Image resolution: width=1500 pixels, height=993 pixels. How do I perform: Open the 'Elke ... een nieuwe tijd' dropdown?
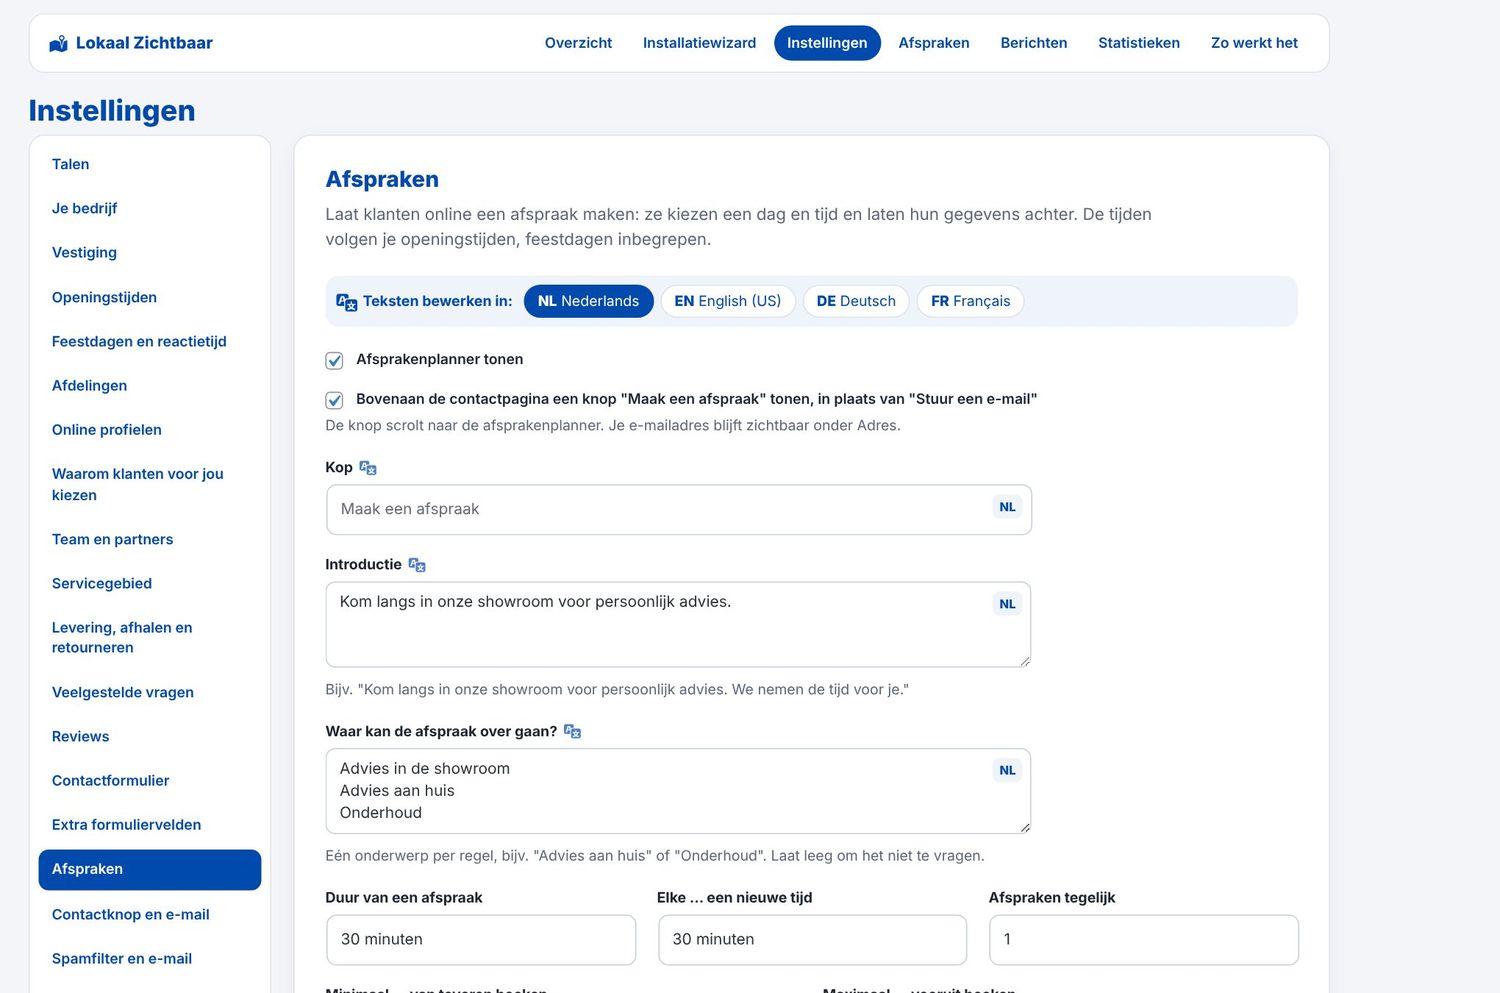click(812, 940)
